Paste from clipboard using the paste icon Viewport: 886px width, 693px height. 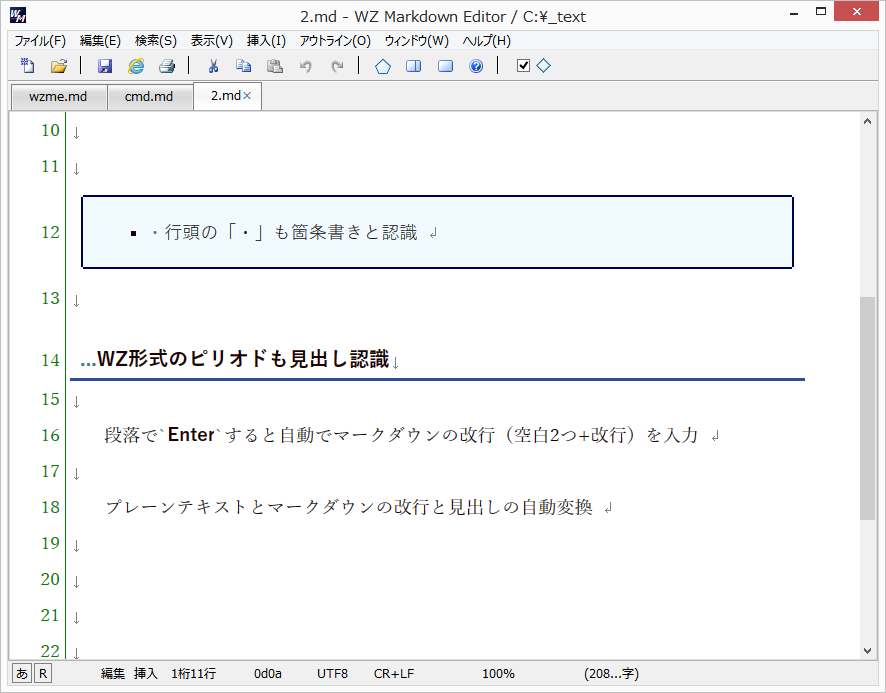[275, 66]
